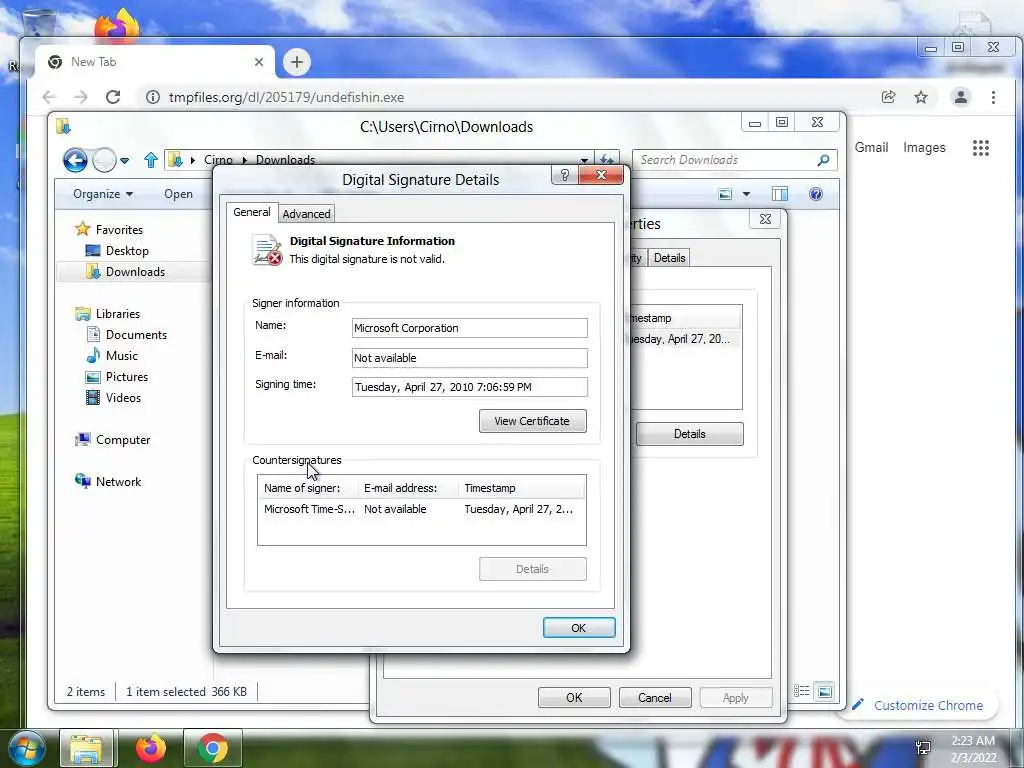Image resolution: width=1024 pixels, height=768 pixels.
Task: Select Favorites in navigation pane
Action: point(119,229)
